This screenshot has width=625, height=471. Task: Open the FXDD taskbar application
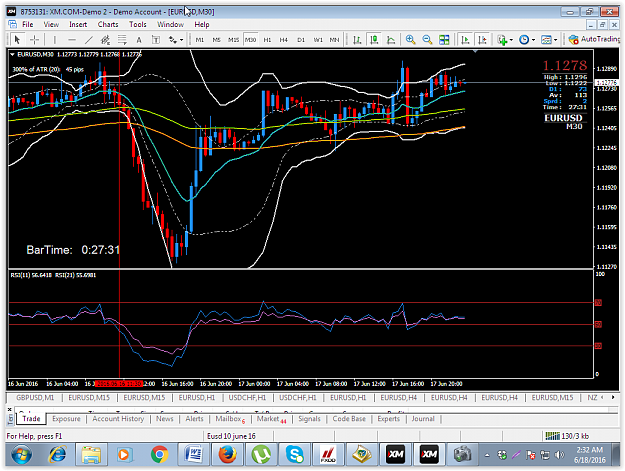point(328,454)
